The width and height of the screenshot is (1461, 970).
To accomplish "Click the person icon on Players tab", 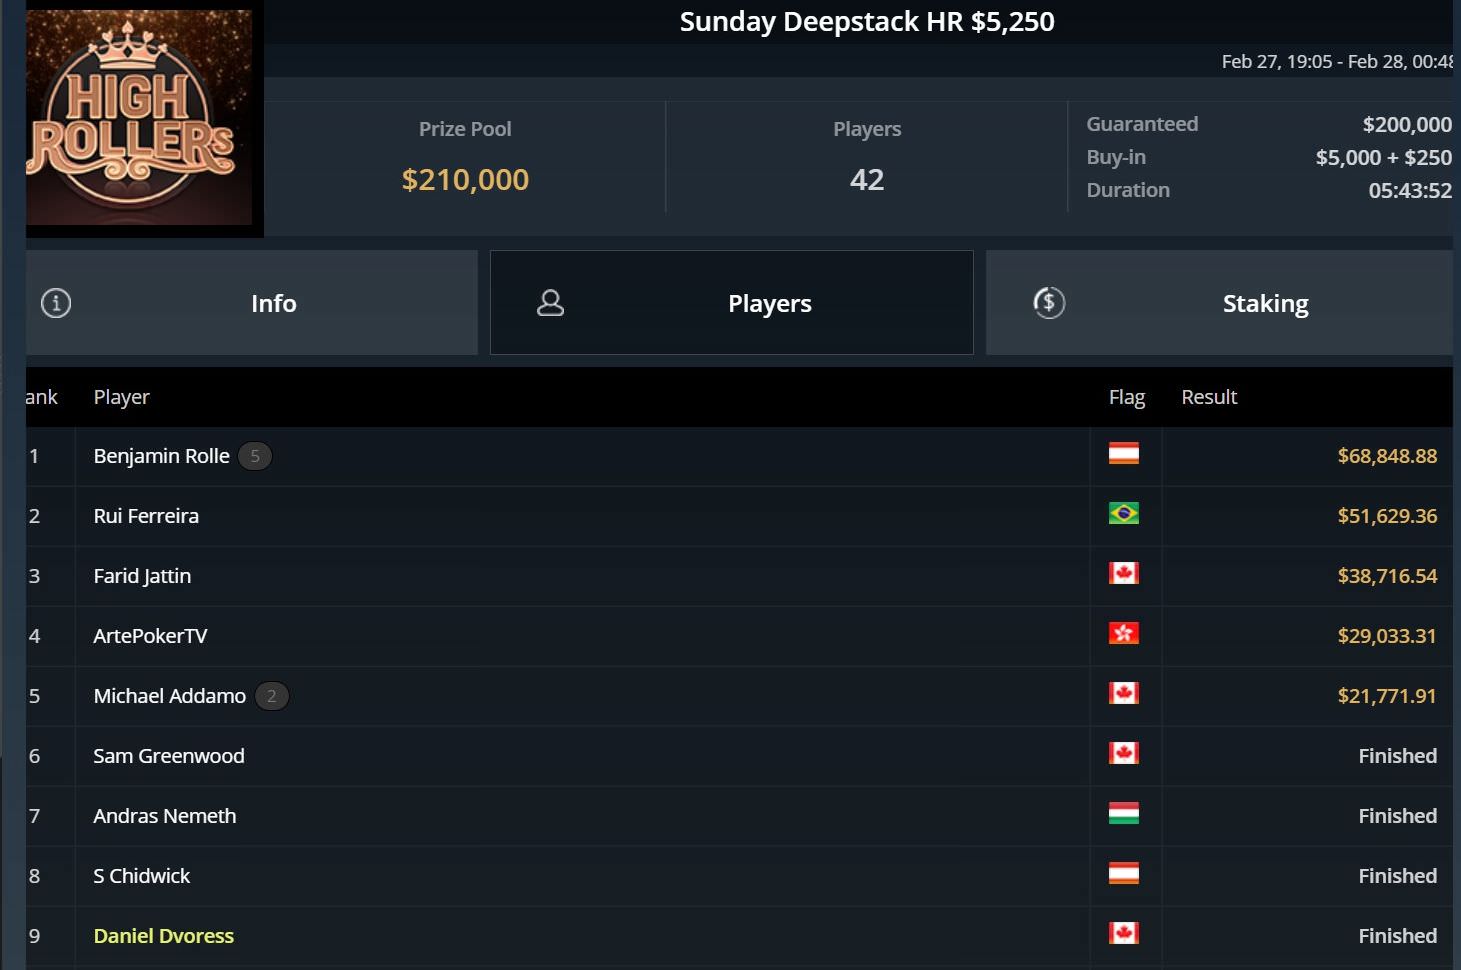I will click(x=550, y=303).
